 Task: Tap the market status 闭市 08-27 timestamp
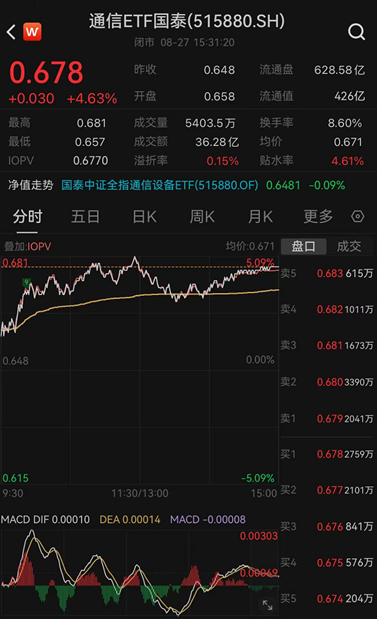[x=184, y=43]
